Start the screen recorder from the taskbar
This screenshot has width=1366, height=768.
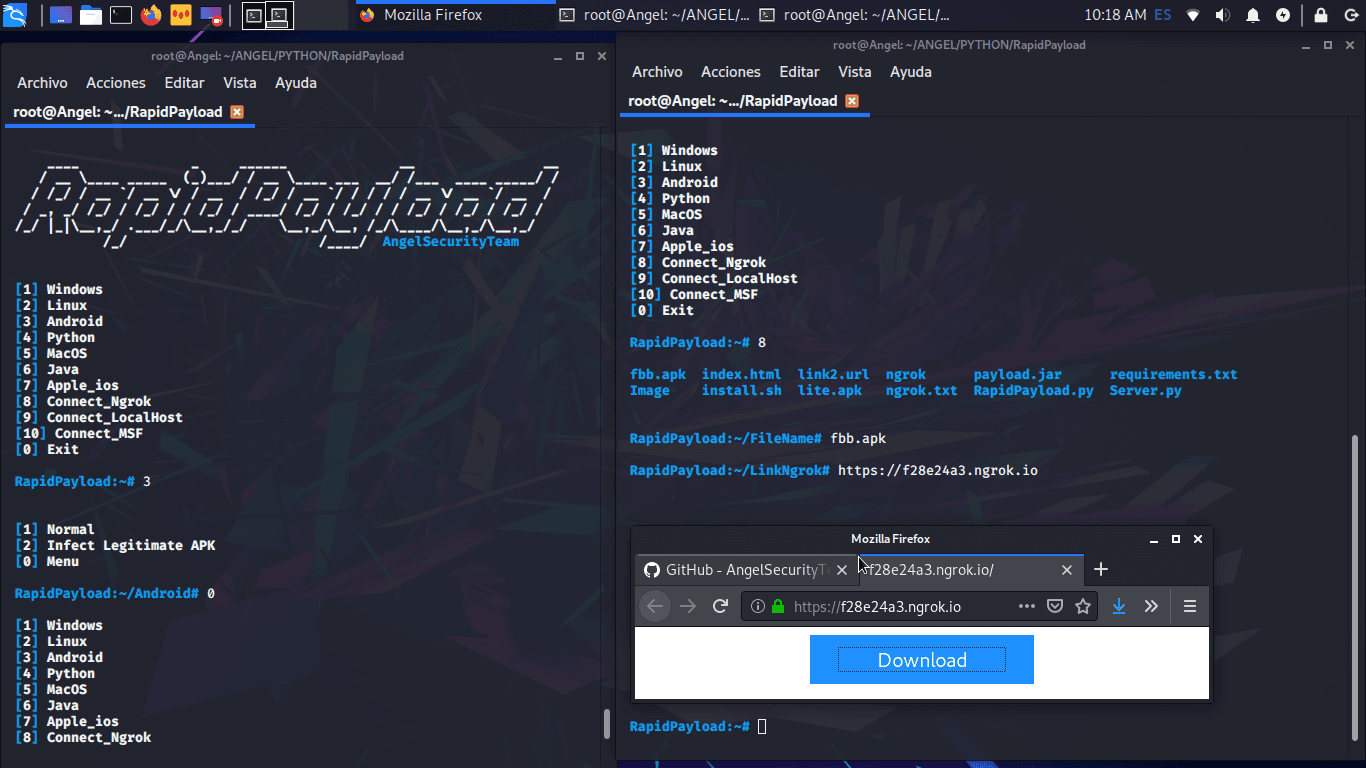(210, 15)
